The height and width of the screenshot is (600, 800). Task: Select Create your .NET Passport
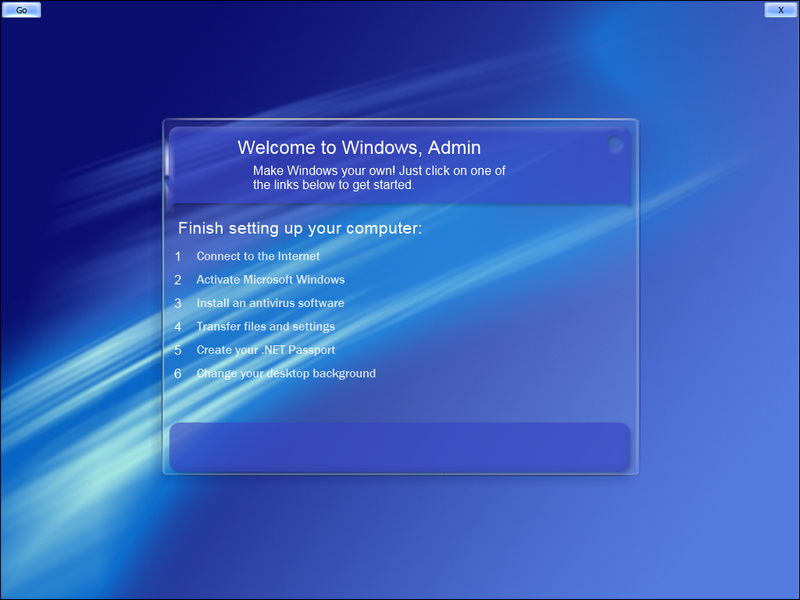pyautogui.click(x=266, y=350)
